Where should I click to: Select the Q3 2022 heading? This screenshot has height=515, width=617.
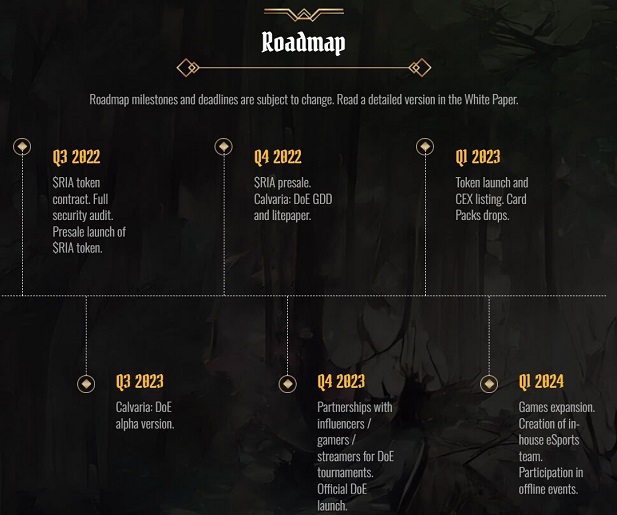click(x=76, y=157)
